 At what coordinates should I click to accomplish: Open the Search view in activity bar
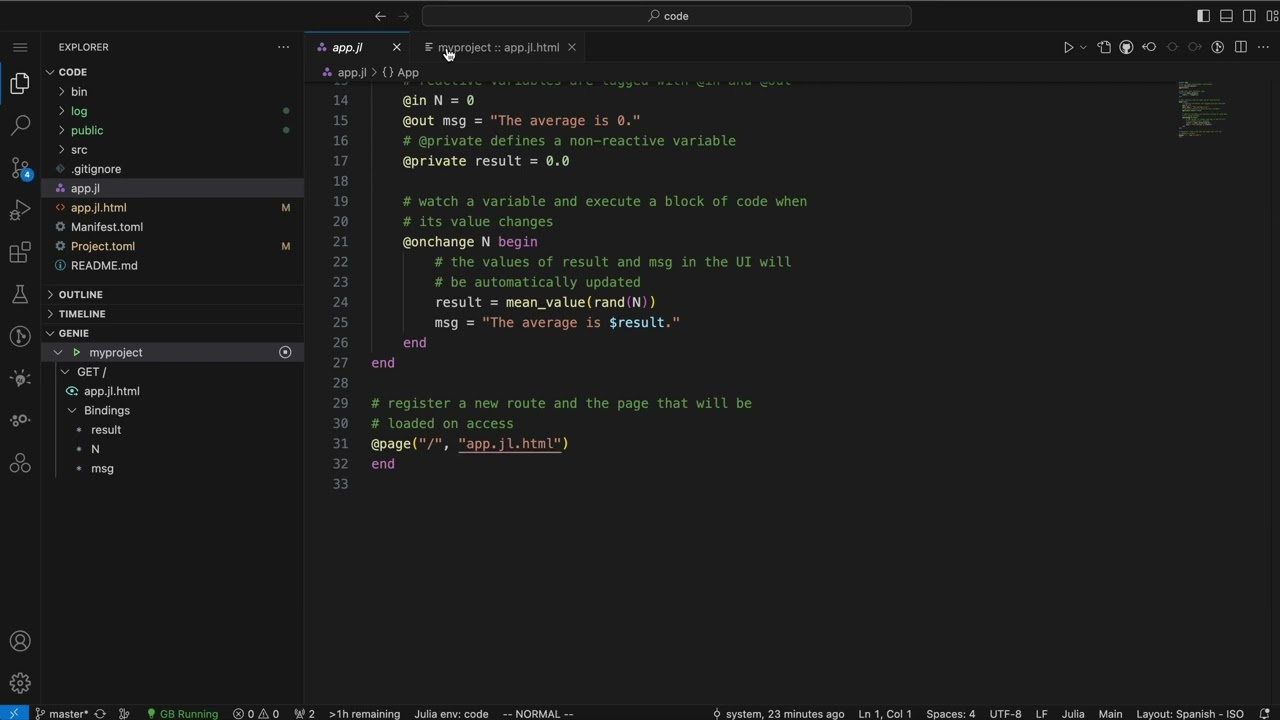(20, 125)
